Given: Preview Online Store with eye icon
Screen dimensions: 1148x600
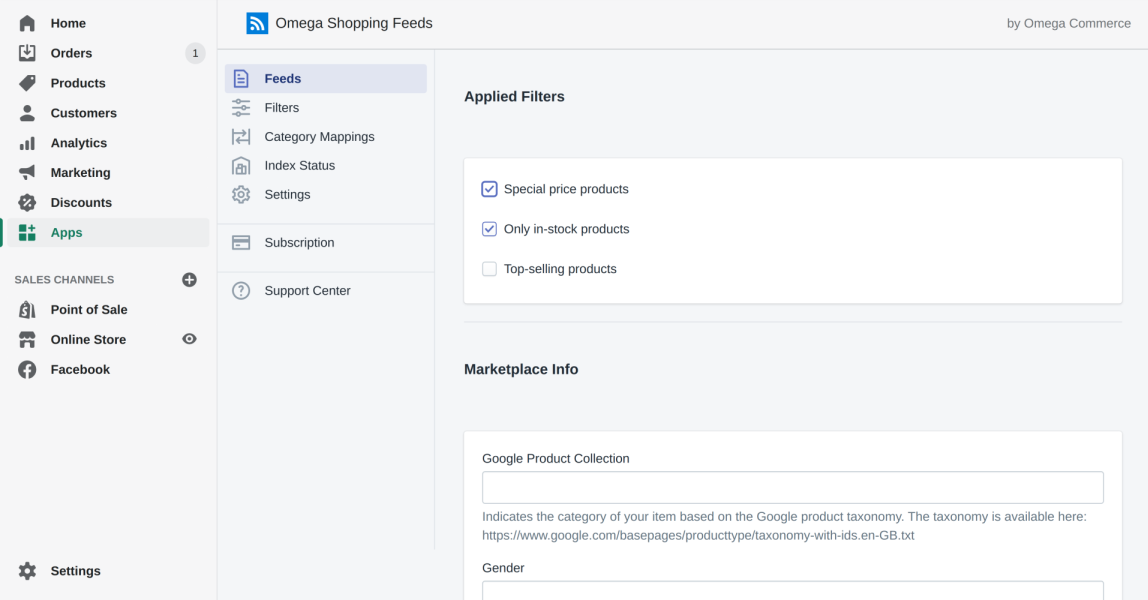Looking at the screenshot, I should click(189, 339).
